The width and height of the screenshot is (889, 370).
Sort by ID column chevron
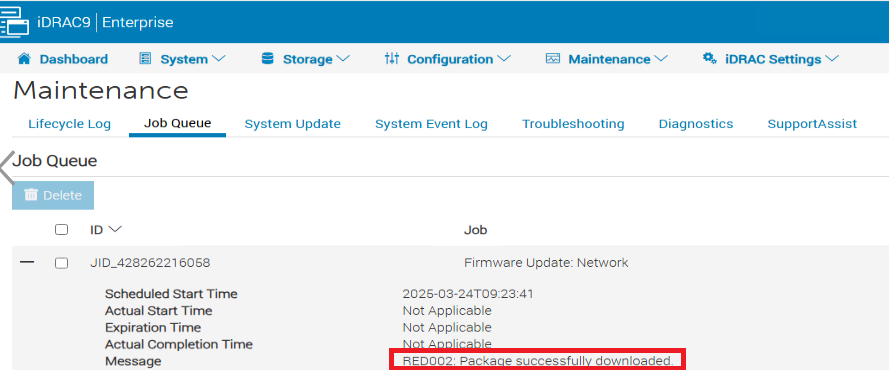pyautogui.click(x=115, y=229)
